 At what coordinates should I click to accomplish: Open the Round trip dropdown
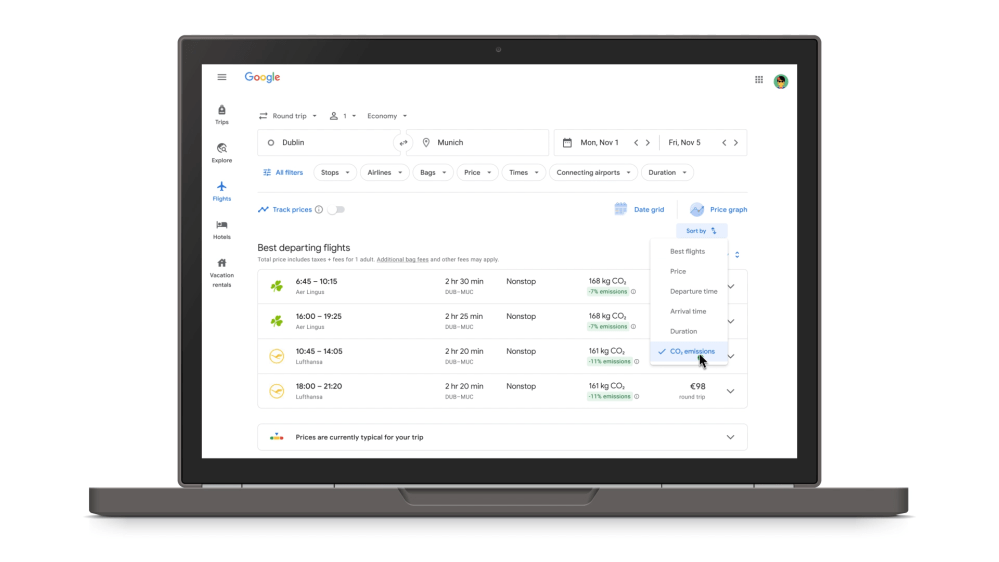coord(288,116)
